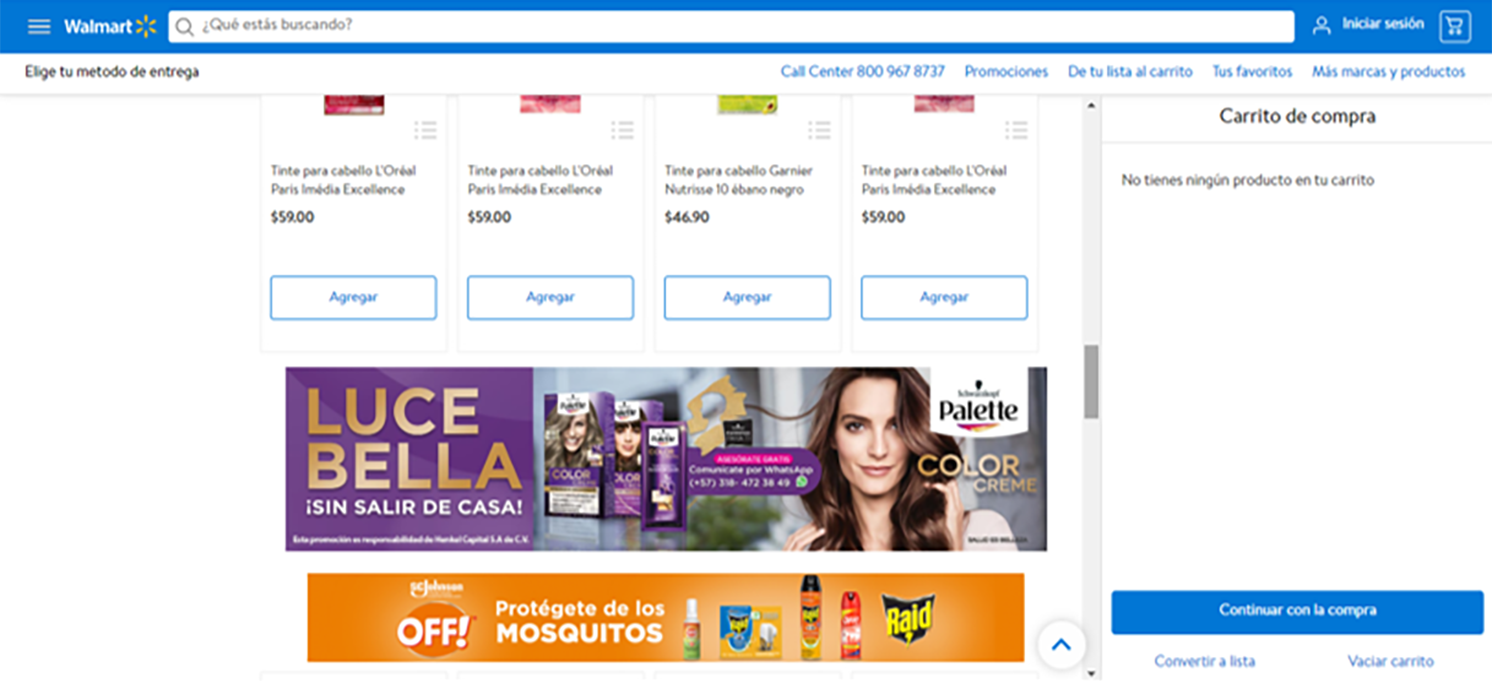
Task: Open the Palette Luce Bella banner
Action: point(666,459)
